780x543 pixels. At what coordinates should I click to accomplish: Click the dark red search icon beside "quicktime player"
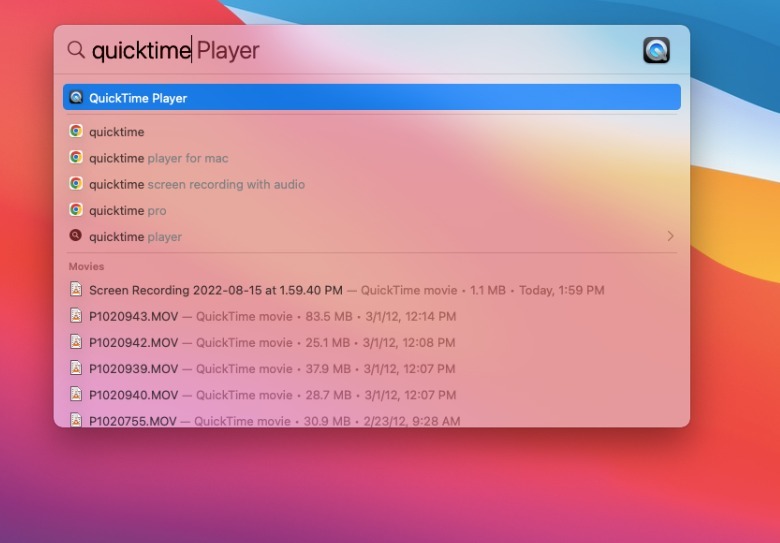pyautogui.click(x=76, y=236)
